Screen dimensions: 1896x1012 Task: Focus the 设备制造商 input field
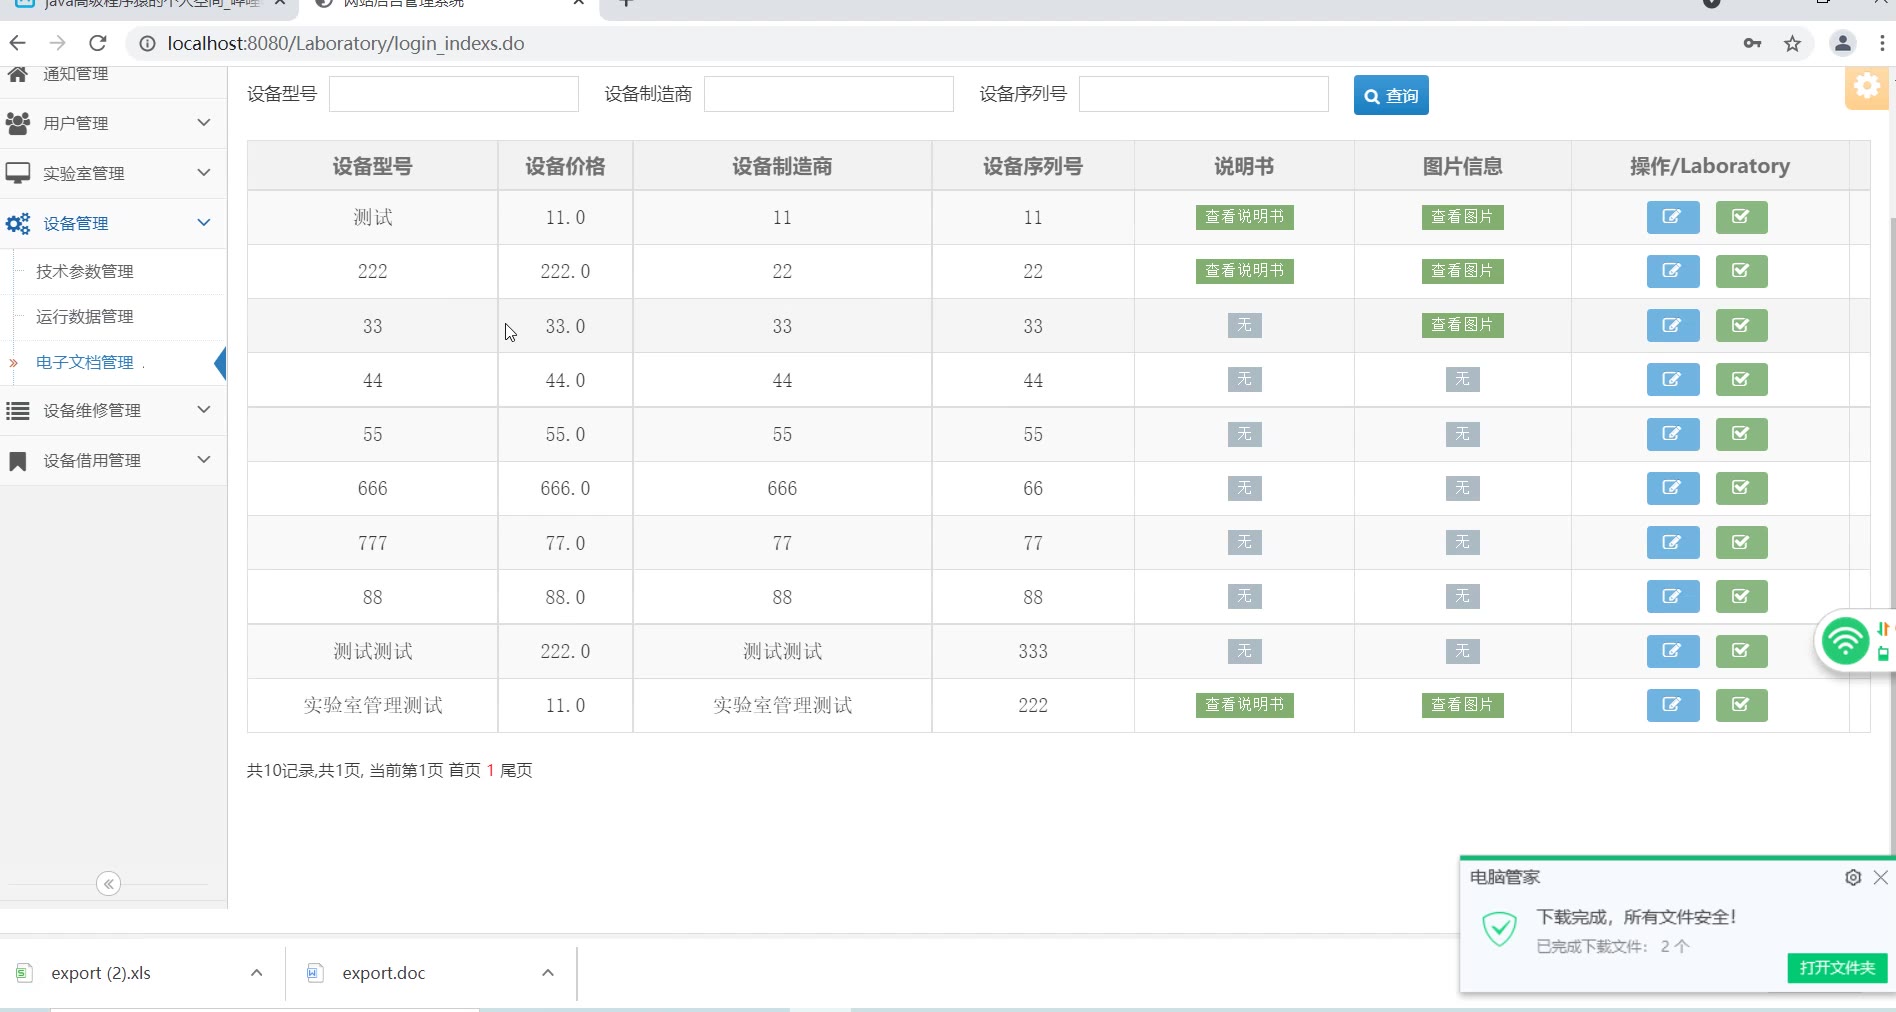pyautogui.click(x=828, y=94)
